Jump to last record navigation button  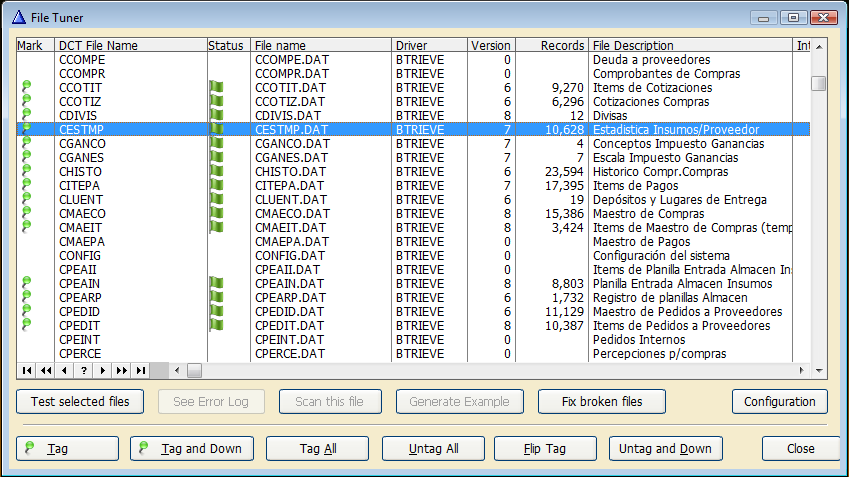[140, 370]
